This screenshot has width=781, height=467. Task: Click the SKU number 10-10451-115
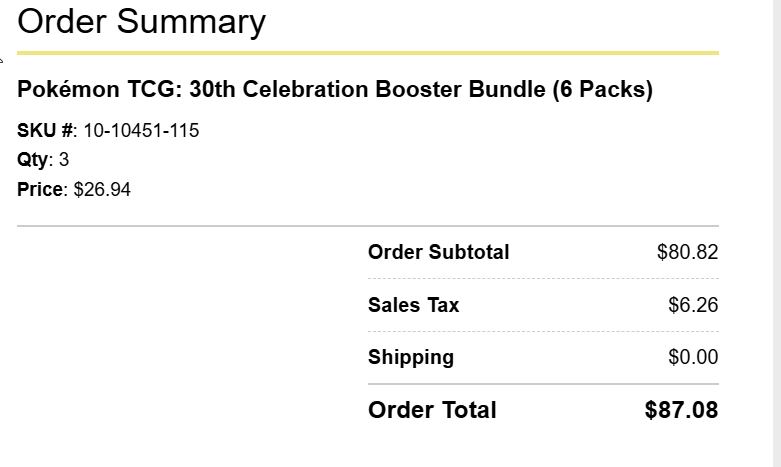pos(141,130)
